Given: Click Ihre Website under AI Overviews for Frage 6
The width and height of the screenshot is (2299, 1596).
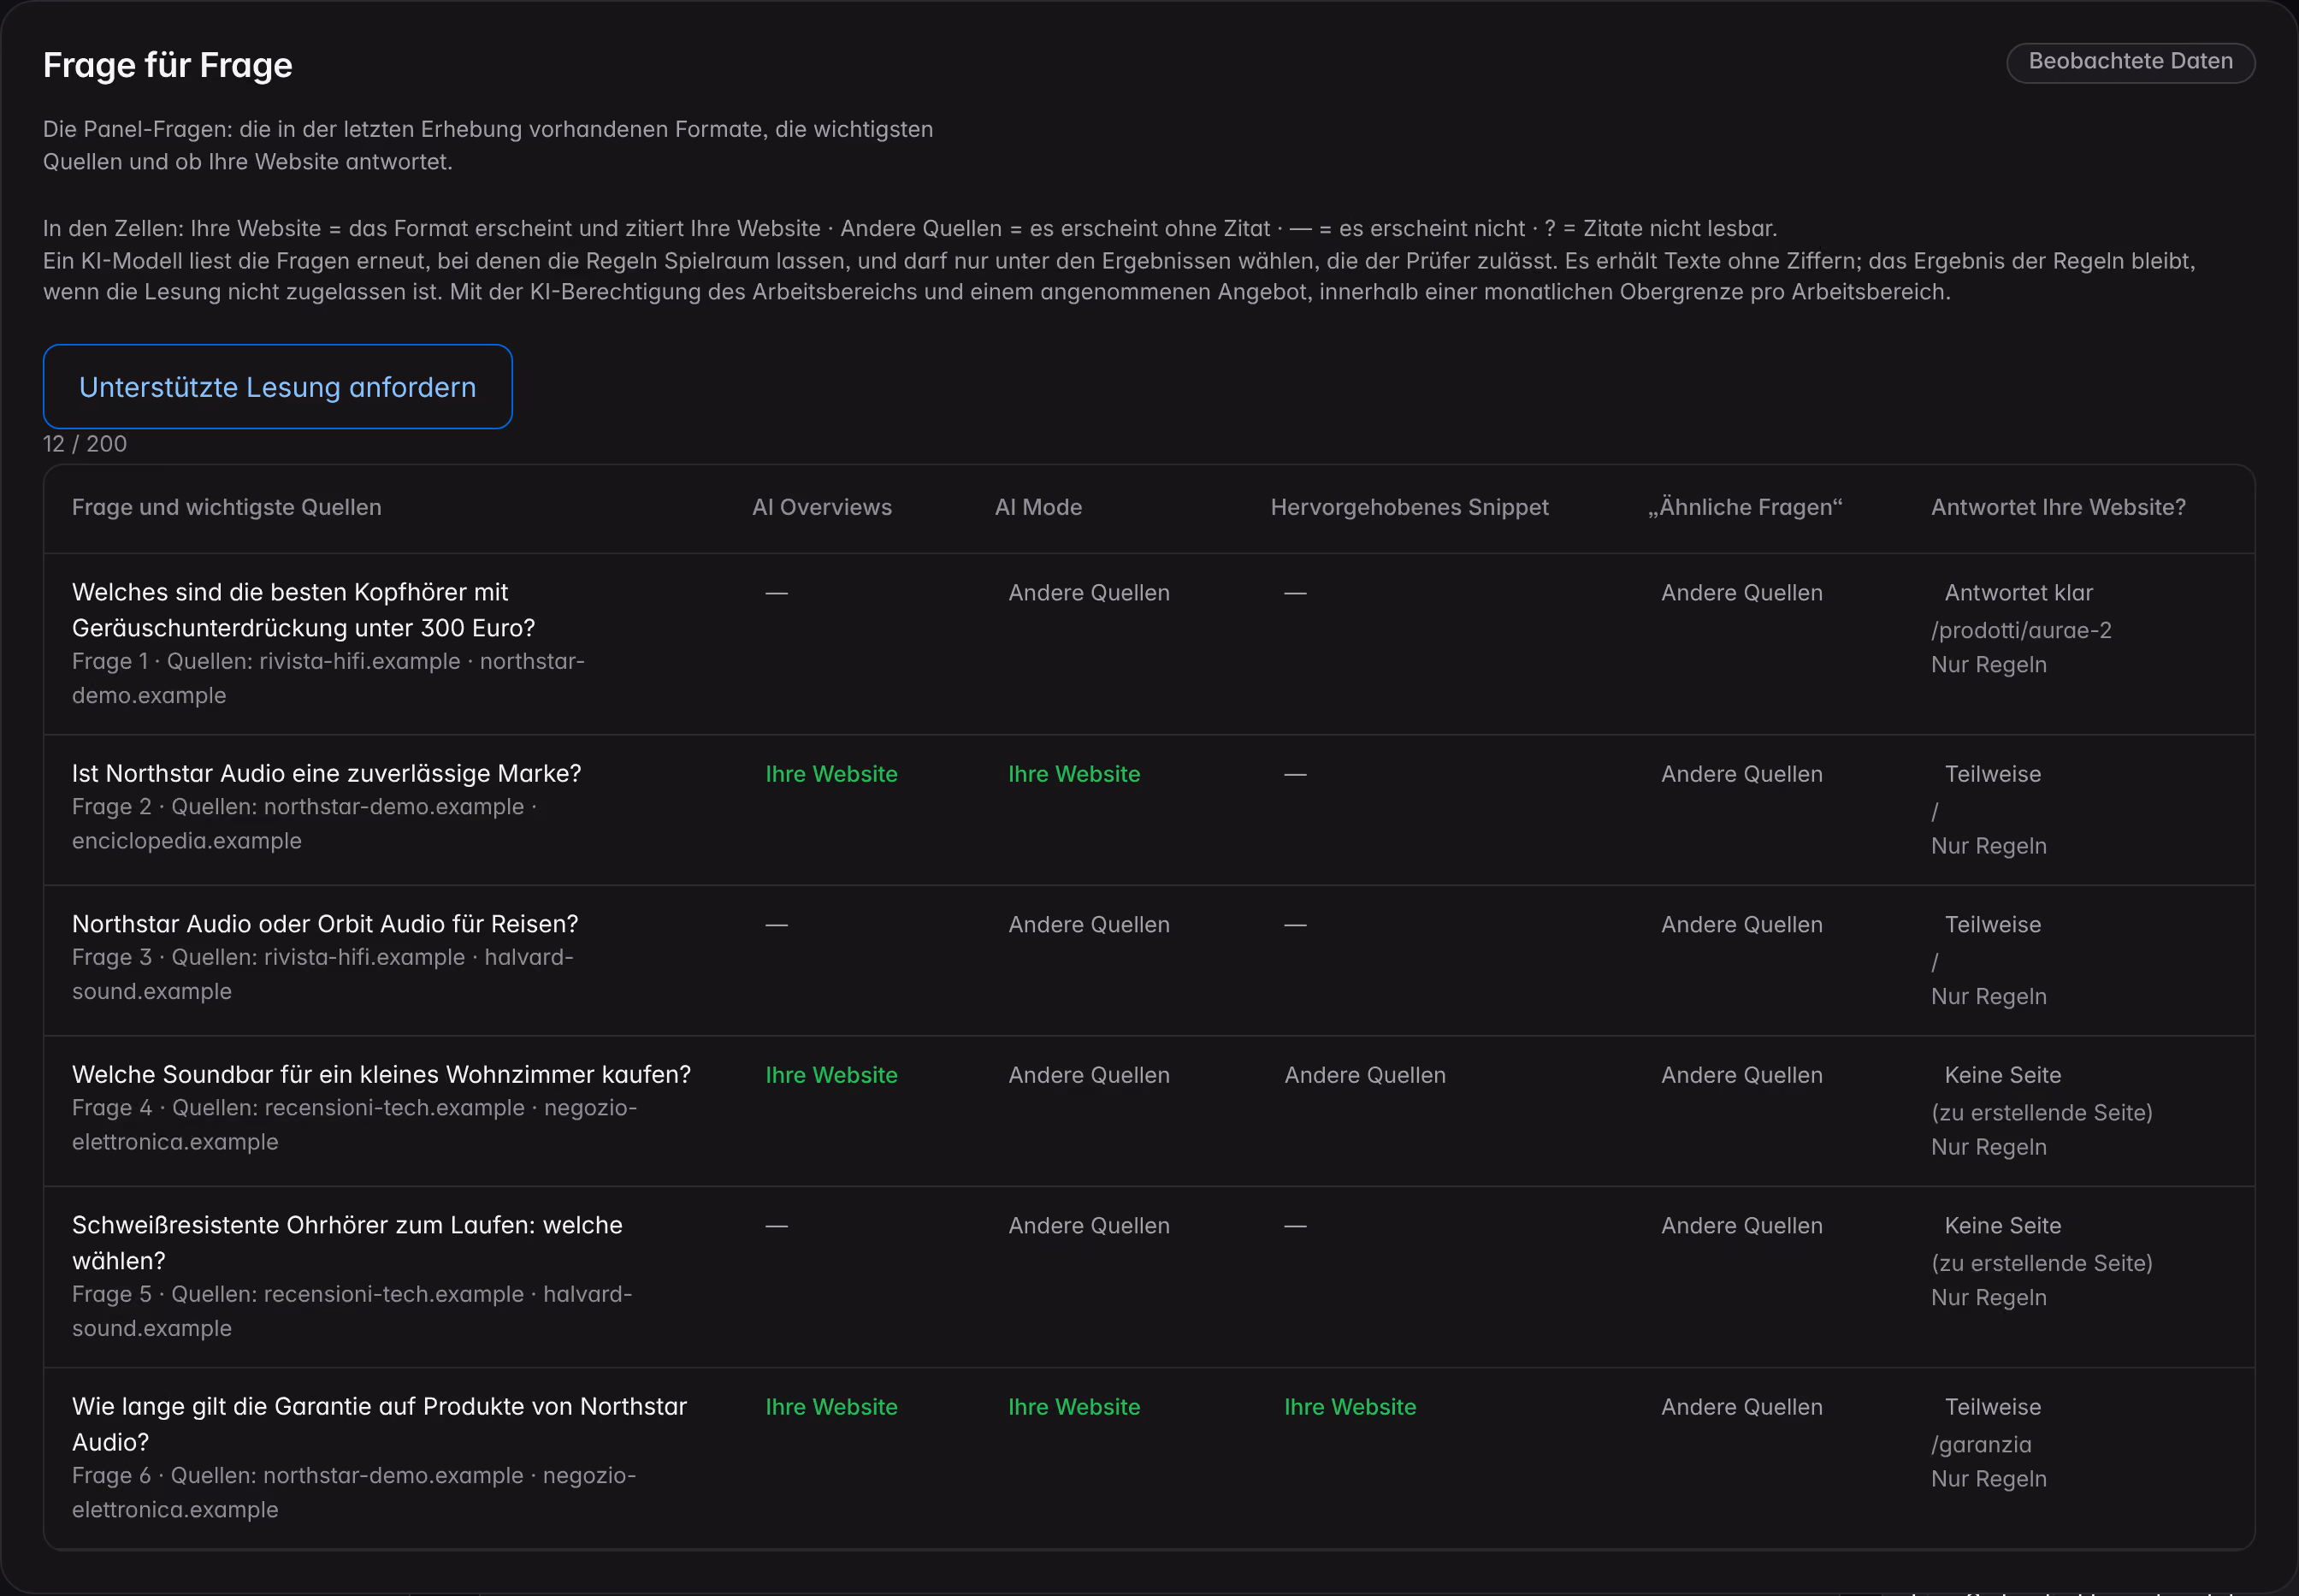Looking at the screenshot, I should click(831, 1407).
